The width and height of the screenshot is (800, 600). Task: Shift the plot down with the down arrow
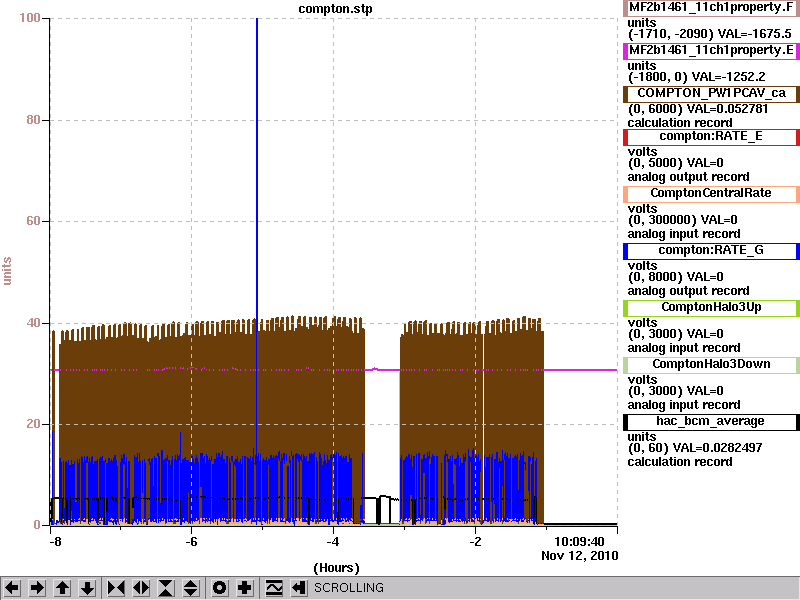click(x=88, y=588)
